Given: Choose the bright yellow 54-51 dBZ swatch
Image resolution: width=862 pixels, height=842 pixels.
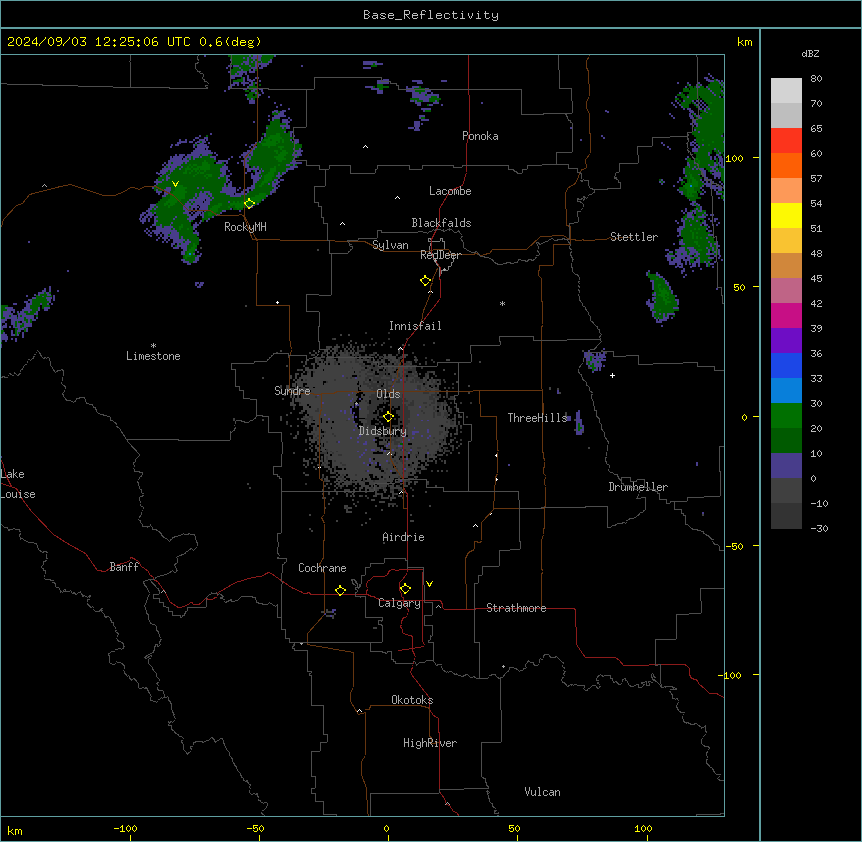Looking at the screenshot, I should 786,215.
